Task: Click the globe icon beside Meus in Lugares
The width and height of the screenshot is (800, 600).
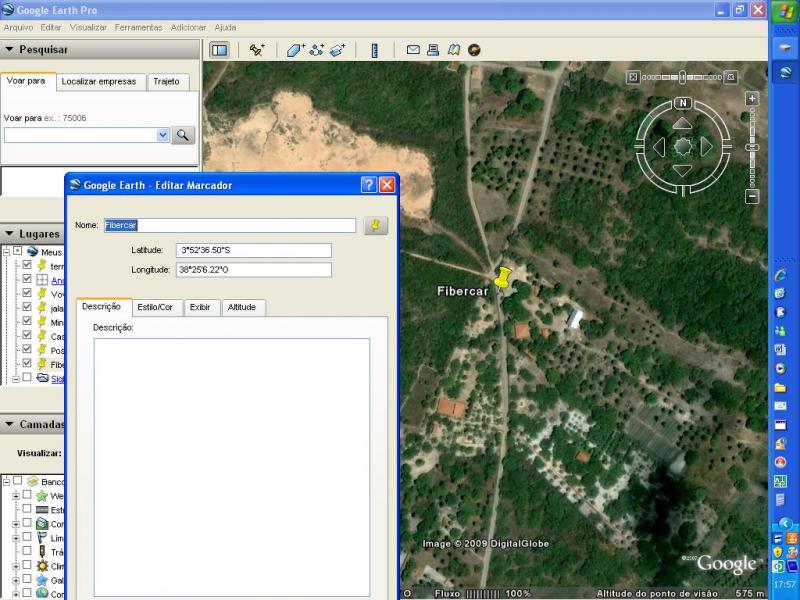Action: (33, 251)
